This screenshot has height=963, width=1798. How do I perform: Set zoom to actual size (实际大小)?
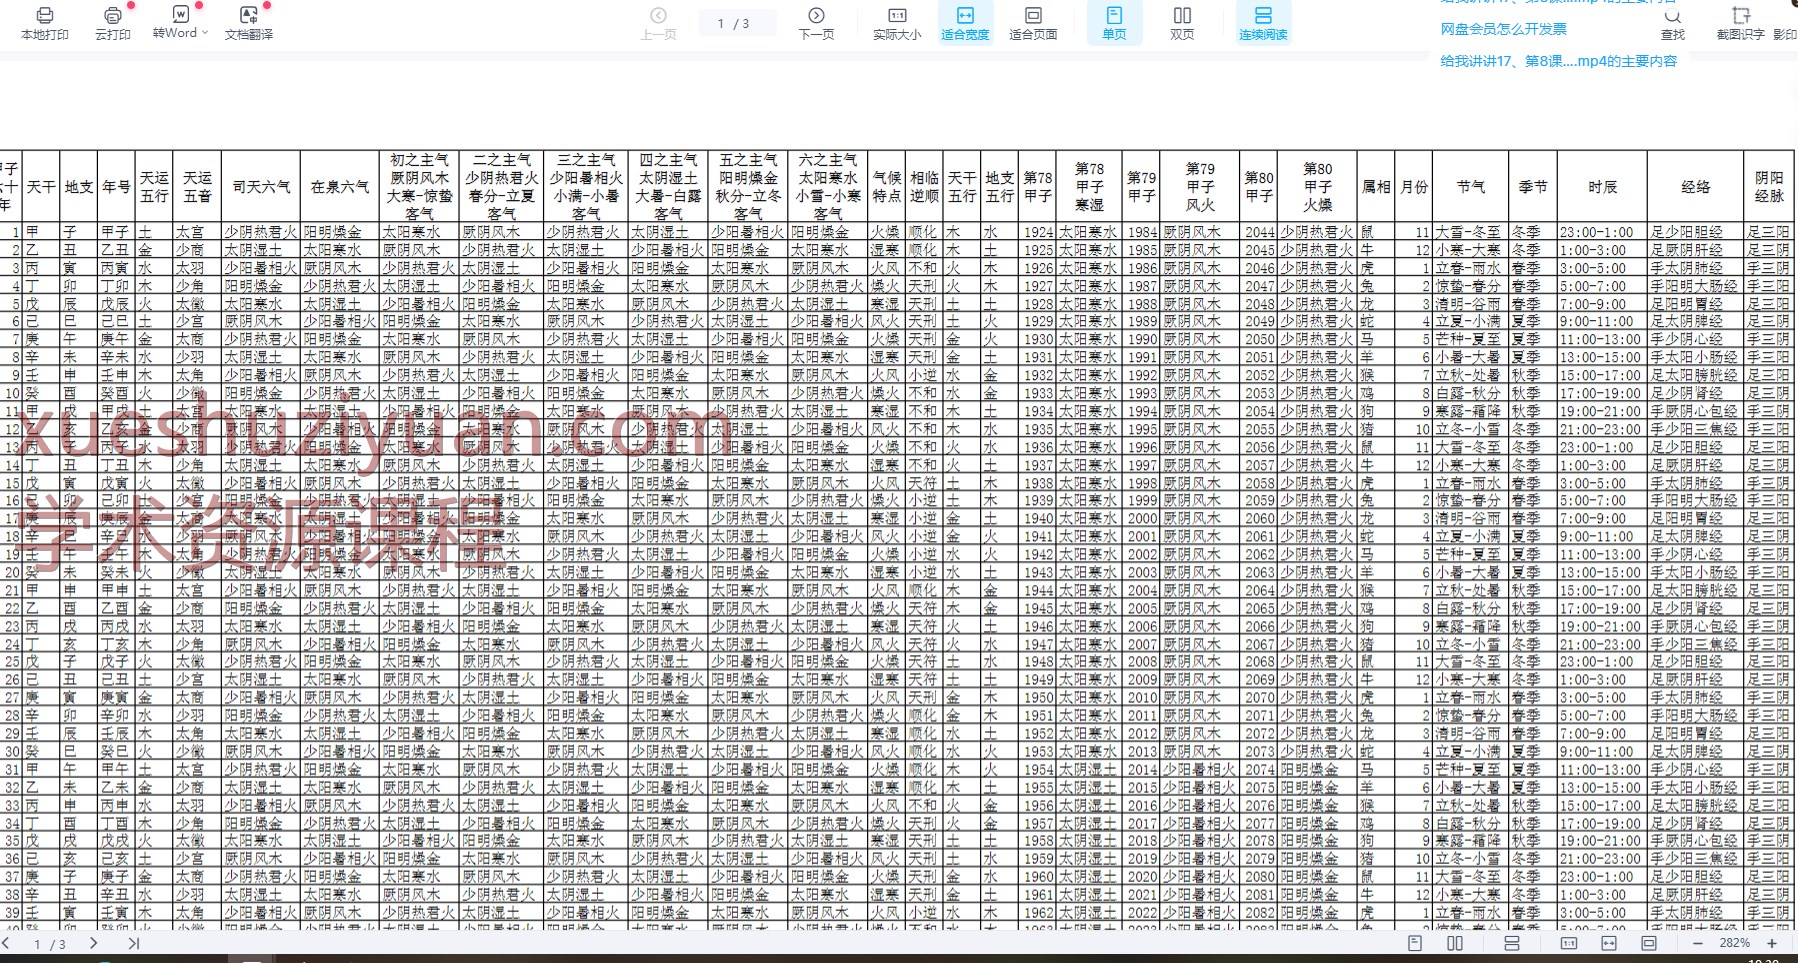[897, 22]
